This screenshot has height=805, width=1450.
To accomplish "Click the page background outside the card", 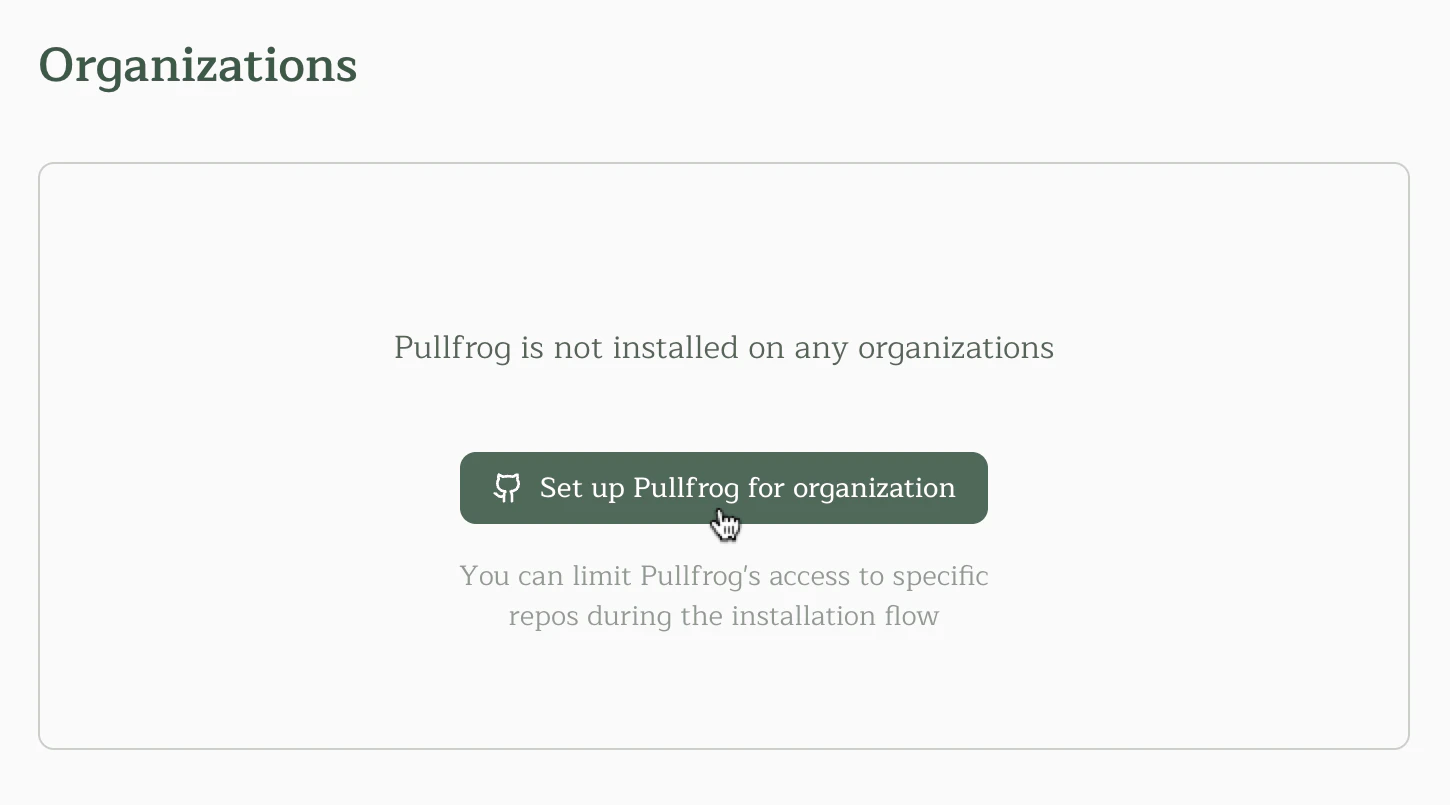I will pos(723,780).
